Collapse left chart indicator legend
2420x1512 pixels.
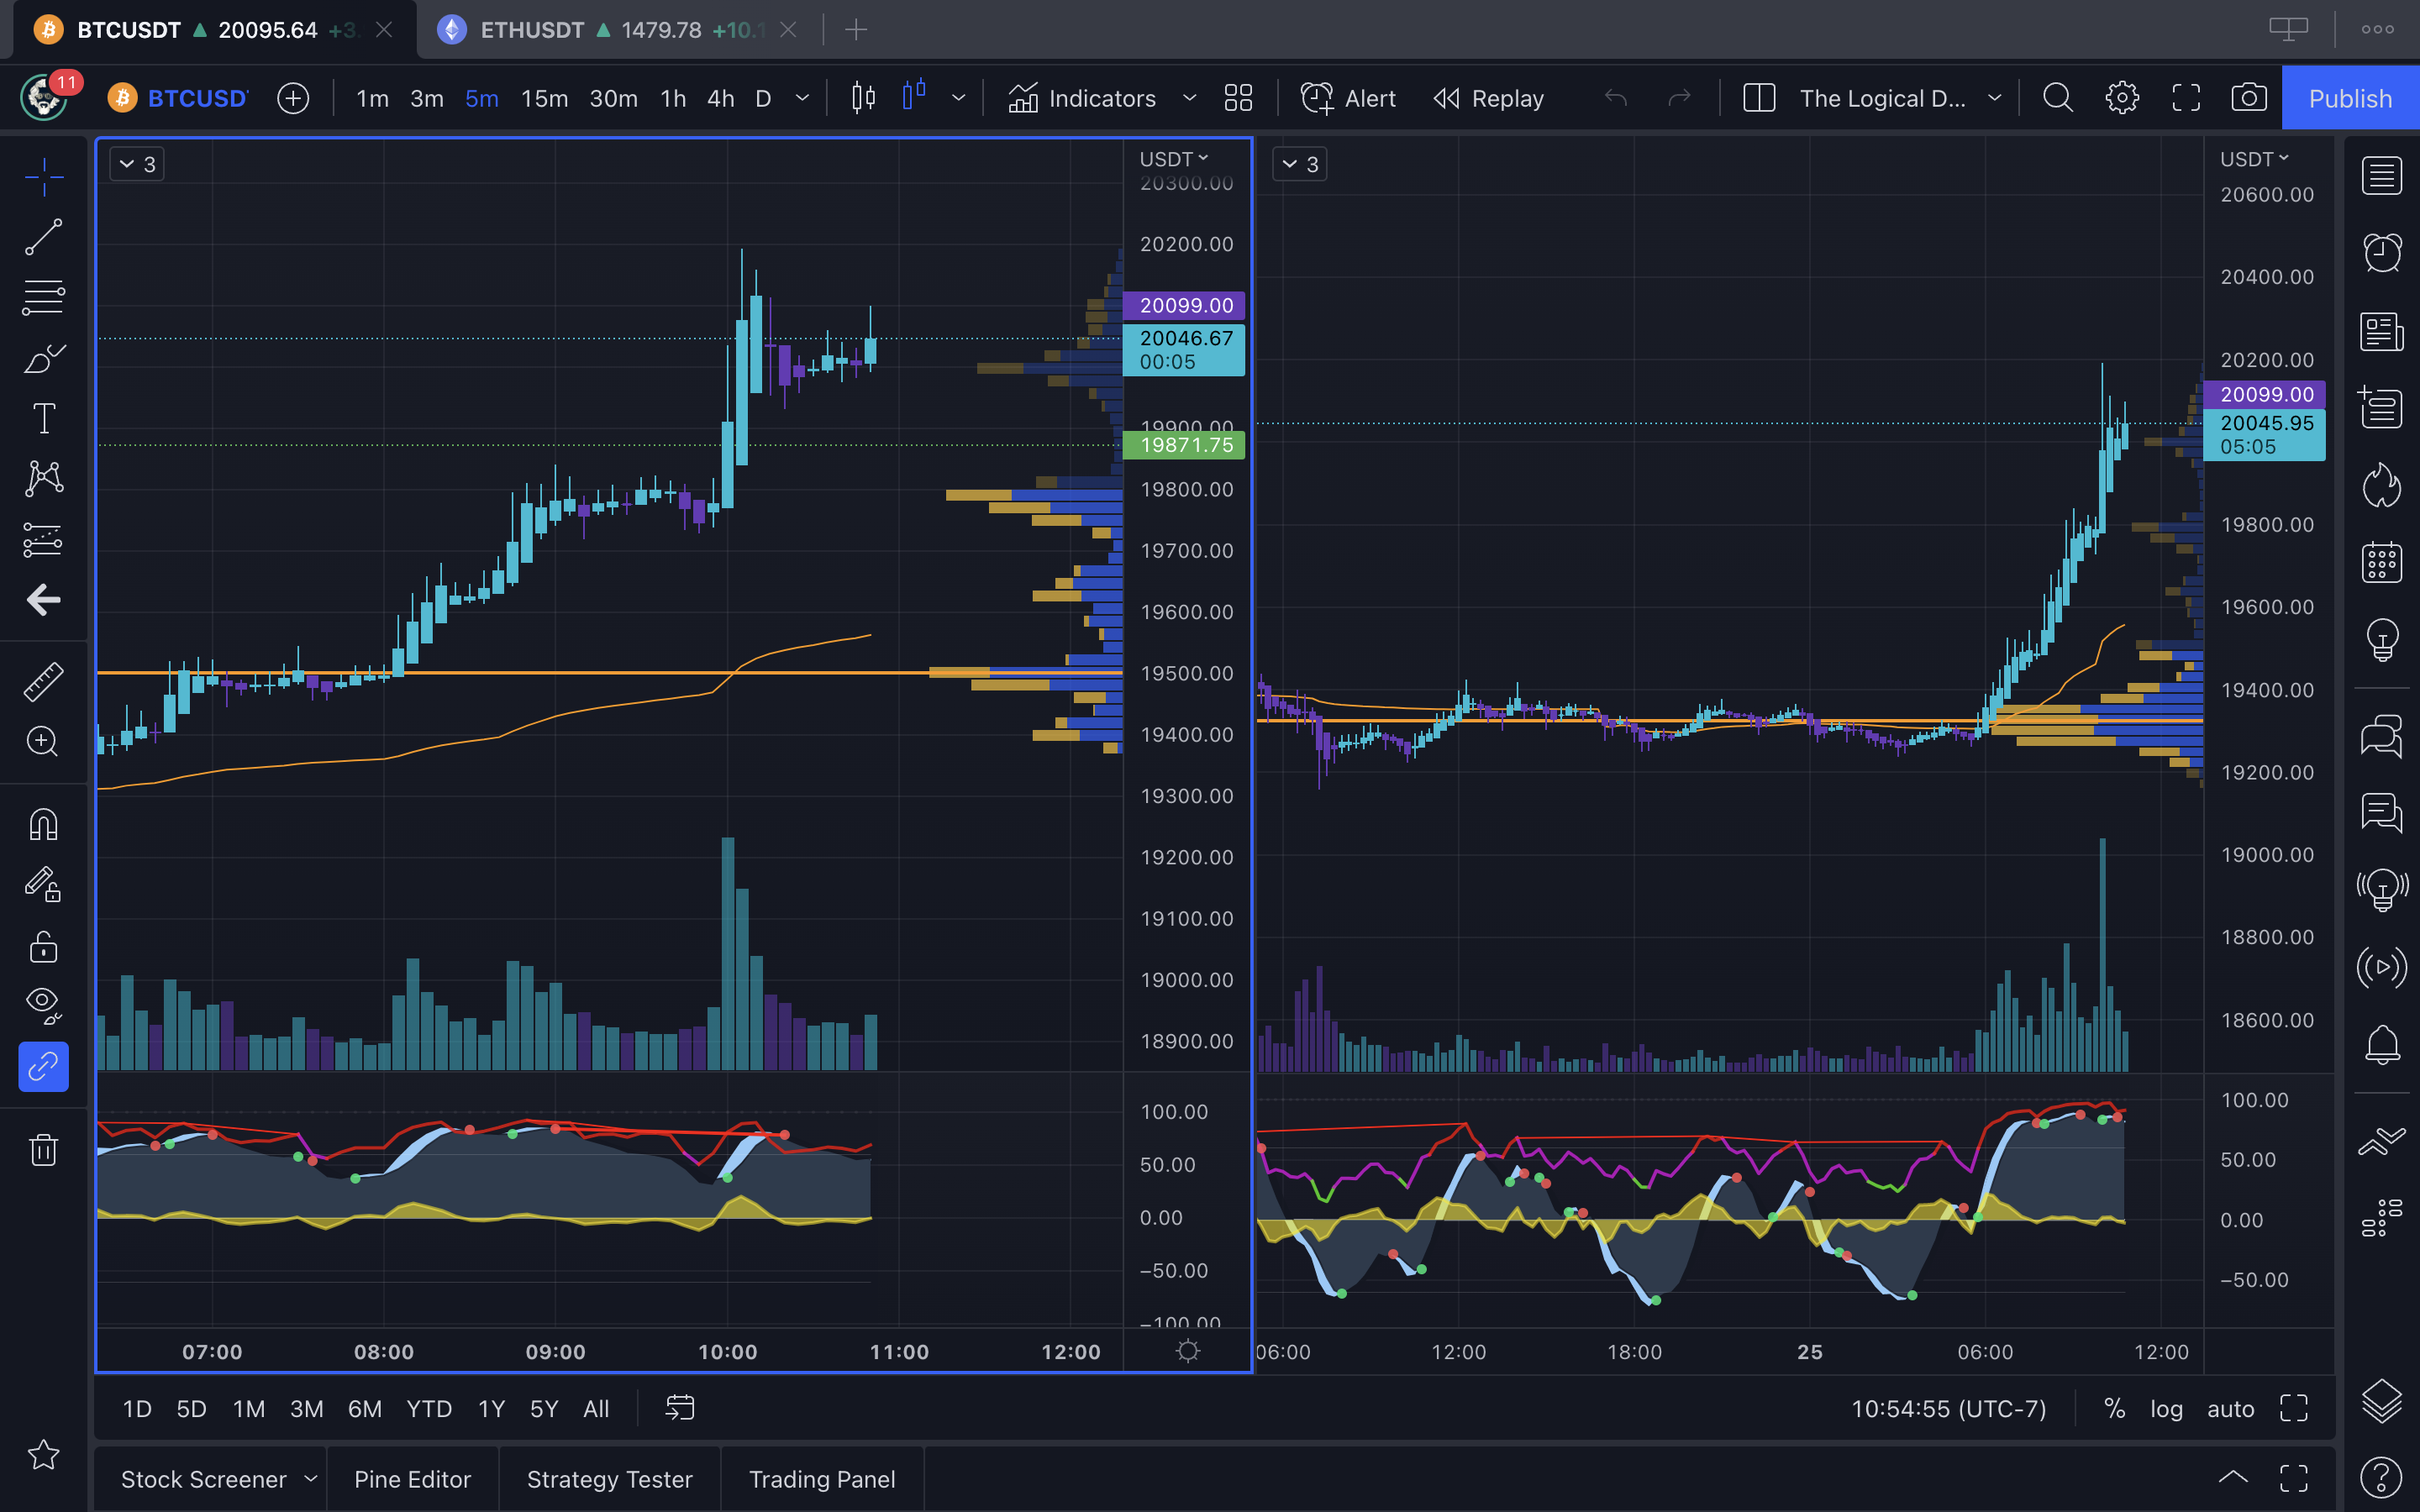click(137, 164)
